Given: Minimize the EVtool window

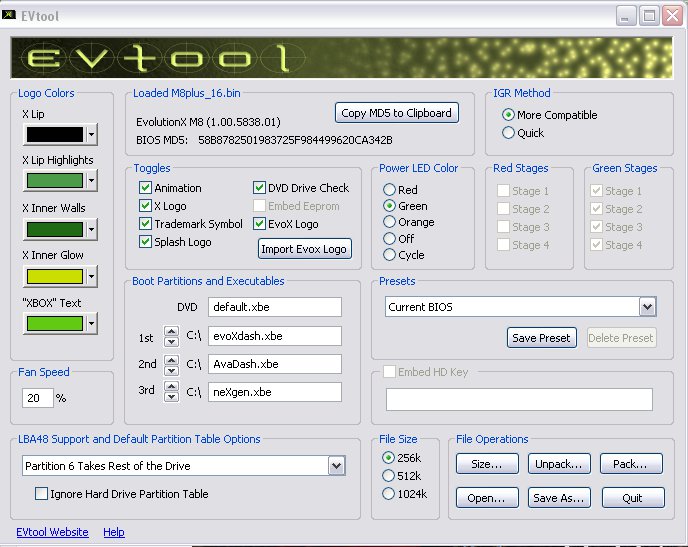Looking at the screenshot, I should tap(626, 16).
